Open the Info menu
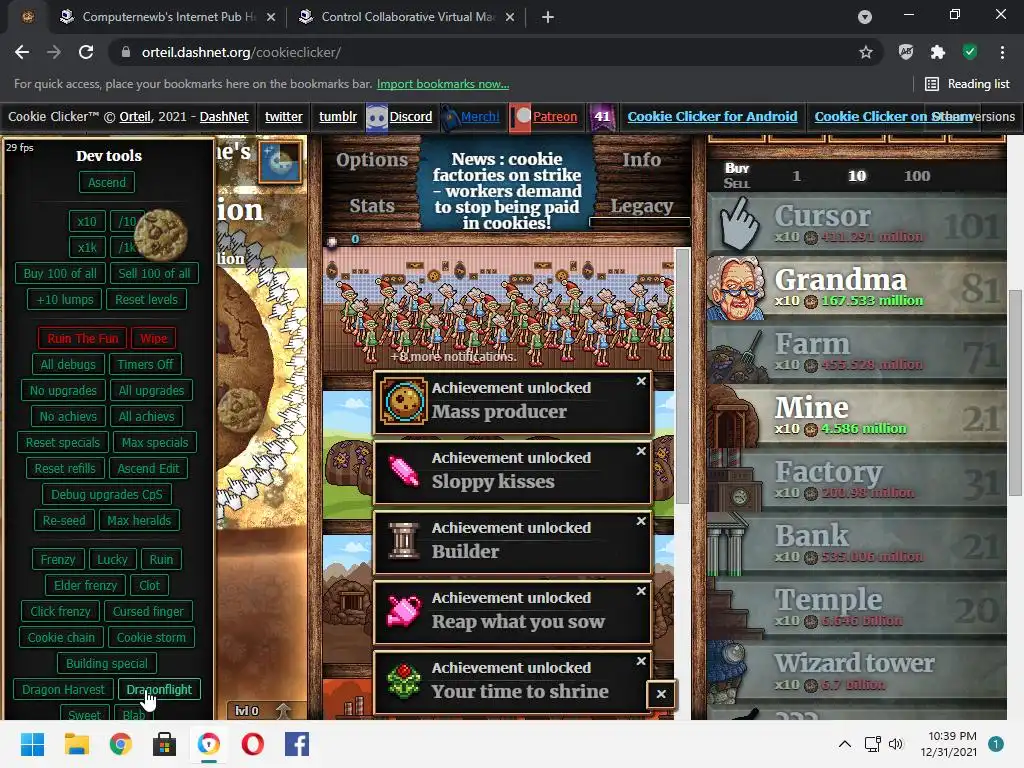 coord(641,160)
